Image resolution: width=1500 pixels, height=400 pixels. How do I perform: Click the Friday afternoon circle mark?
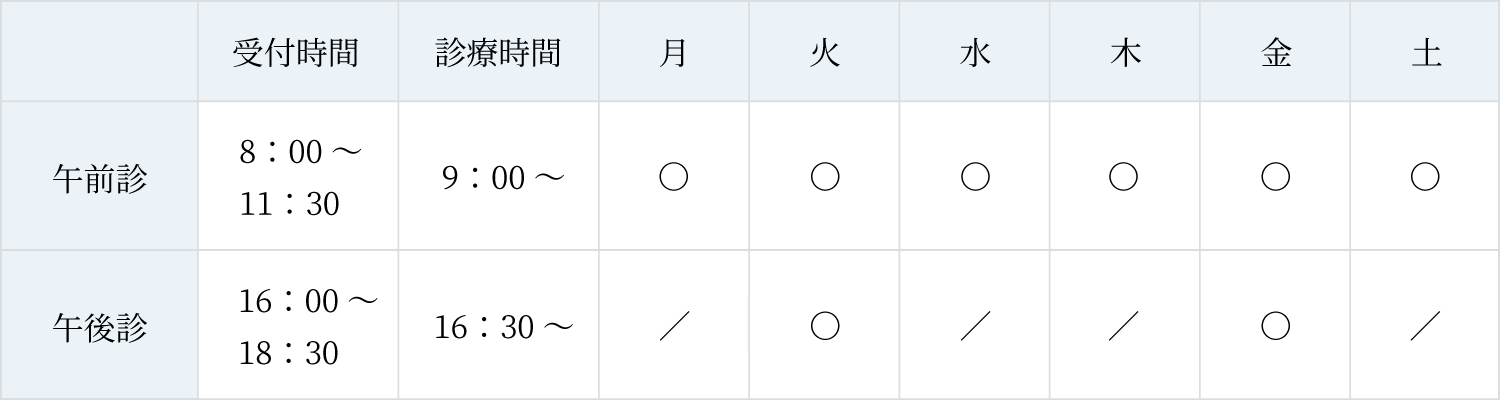point(1275,327)
